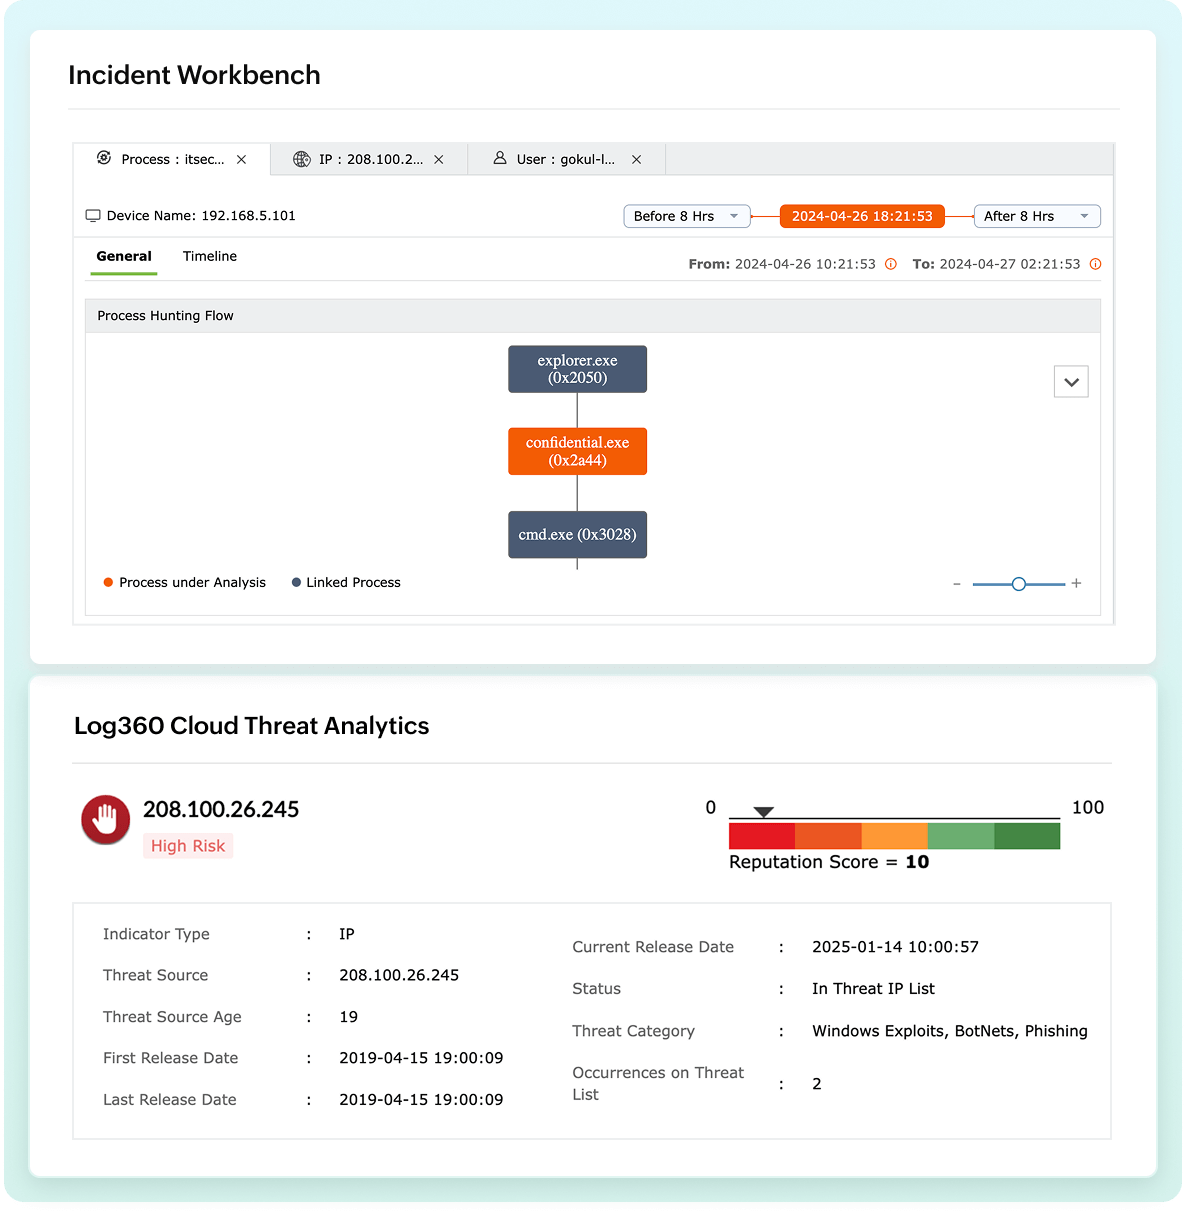Select the General tab
This screenshot has width=1186, height=1214.
coord(124,257)
